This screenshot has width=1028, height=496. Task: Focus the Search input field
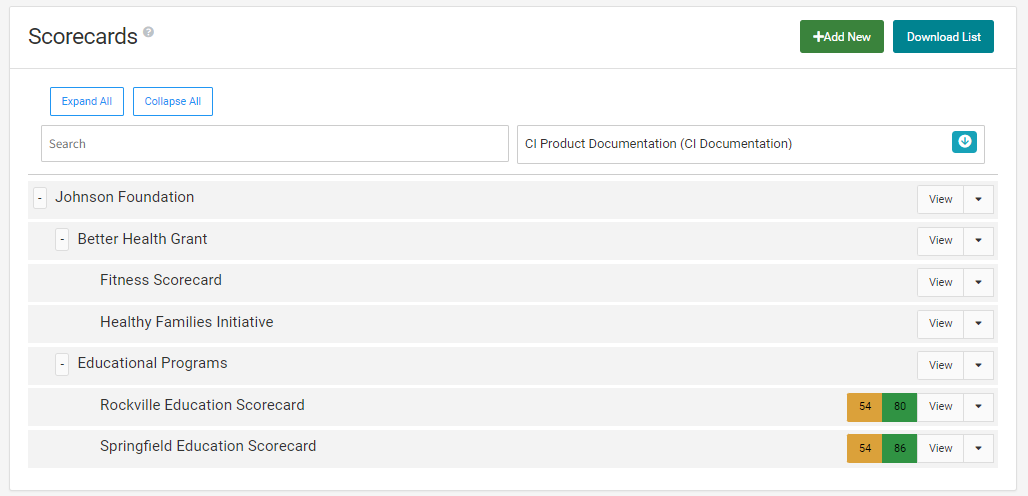275,143
